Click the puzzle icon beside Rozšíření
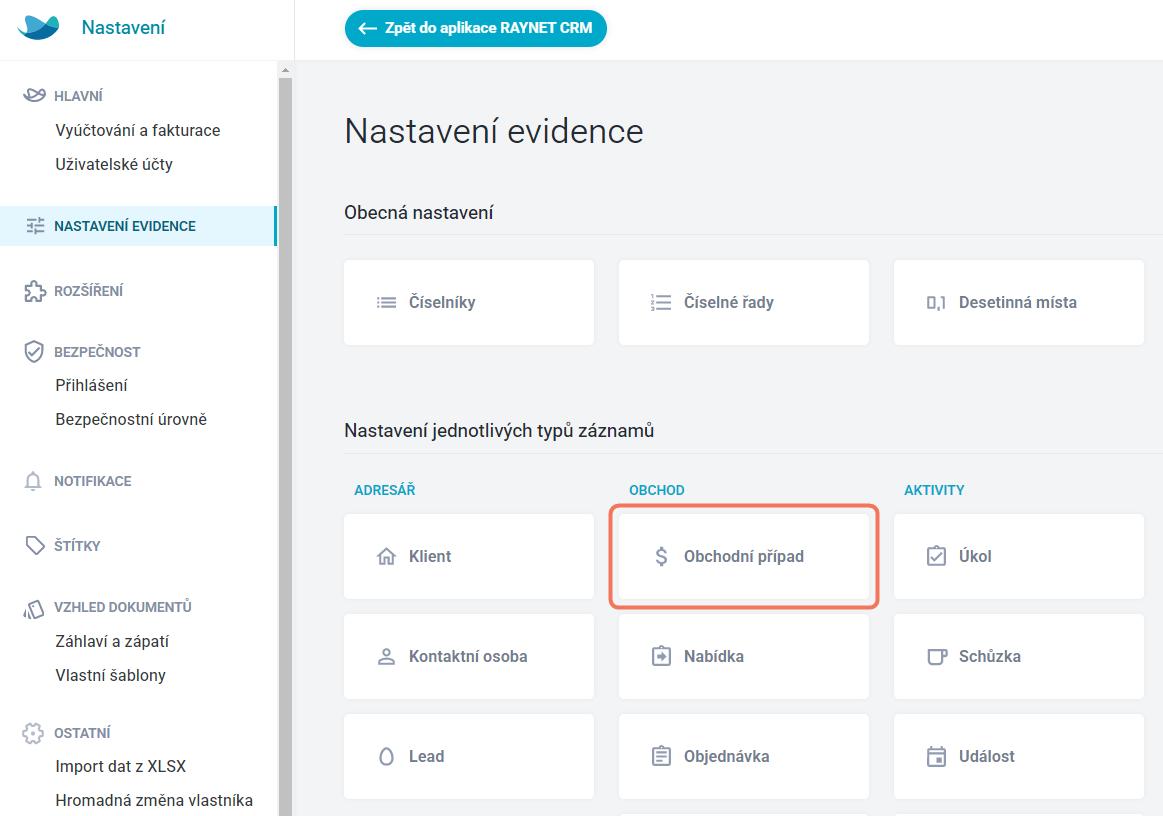The height and width of the screenshot is (816, 1163). pos(35,291)
